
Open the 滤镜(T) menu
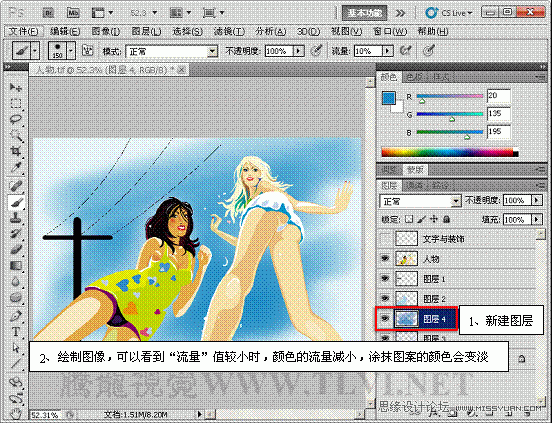coord(229,32)
